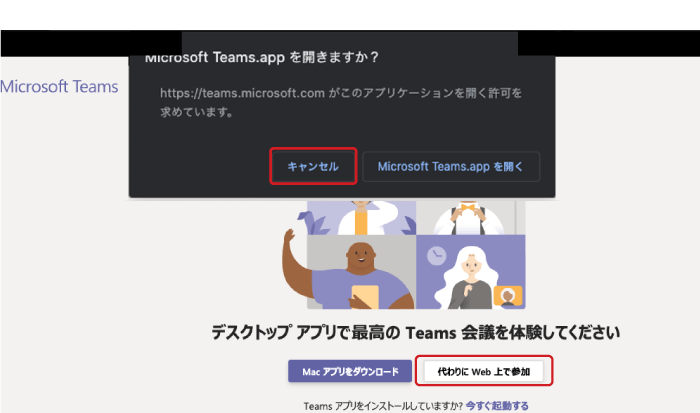The width and height of the screenshot is (700, 413).
Task: Open the 今すぐ起動する link
Action: click(497, 406)
